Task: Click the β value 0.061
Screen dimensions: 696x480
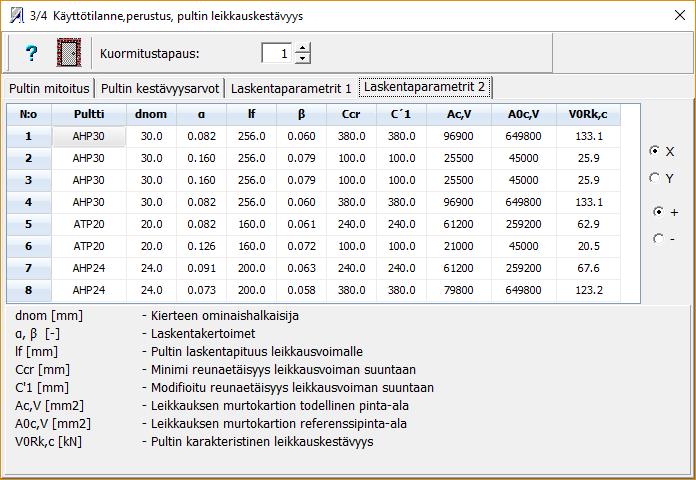Action: point(301,224)
